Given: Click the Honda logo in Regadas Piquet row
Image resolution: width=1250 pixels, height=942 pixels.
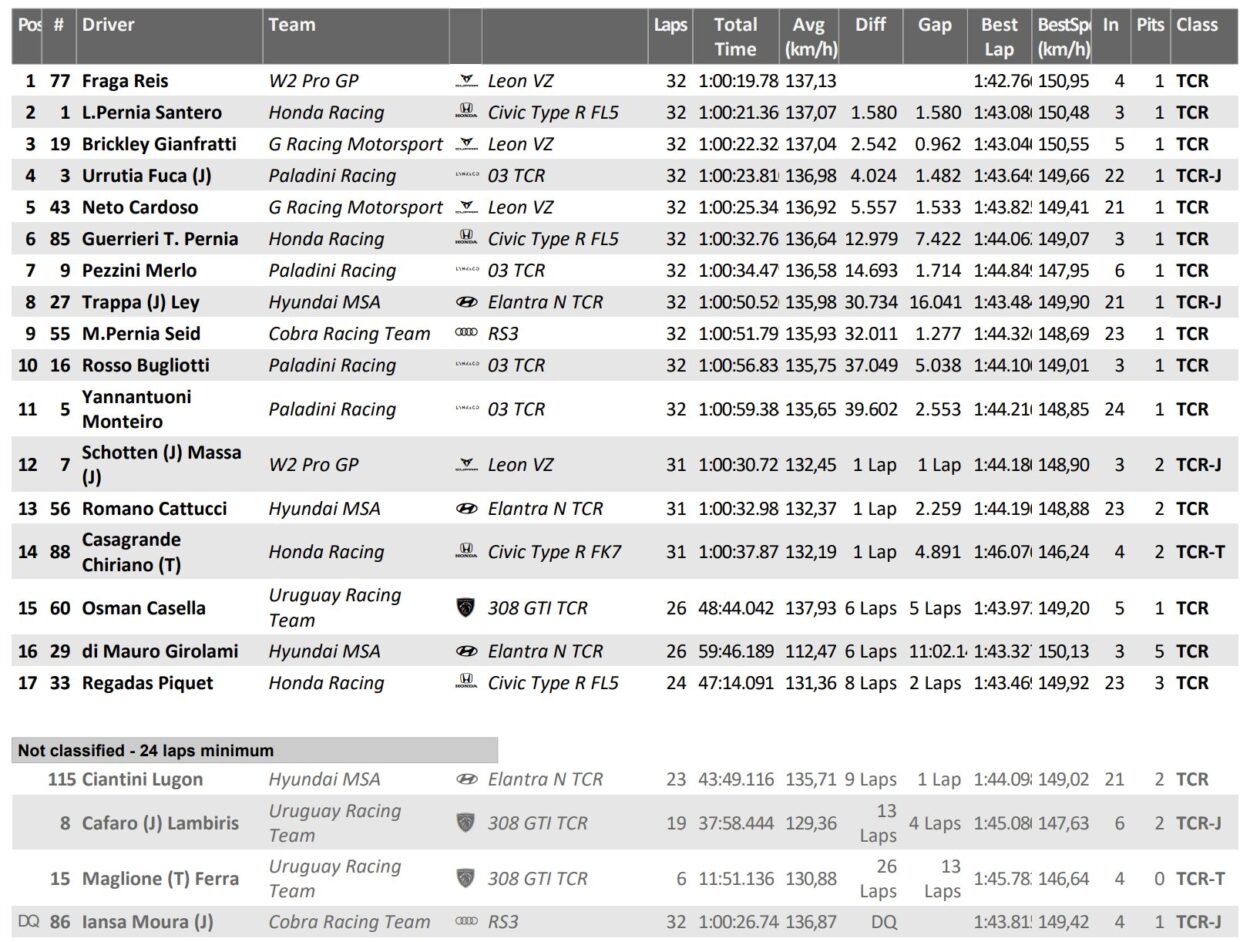Looking at the screenshot, I should pyautogui.click(x=466, y=683).
